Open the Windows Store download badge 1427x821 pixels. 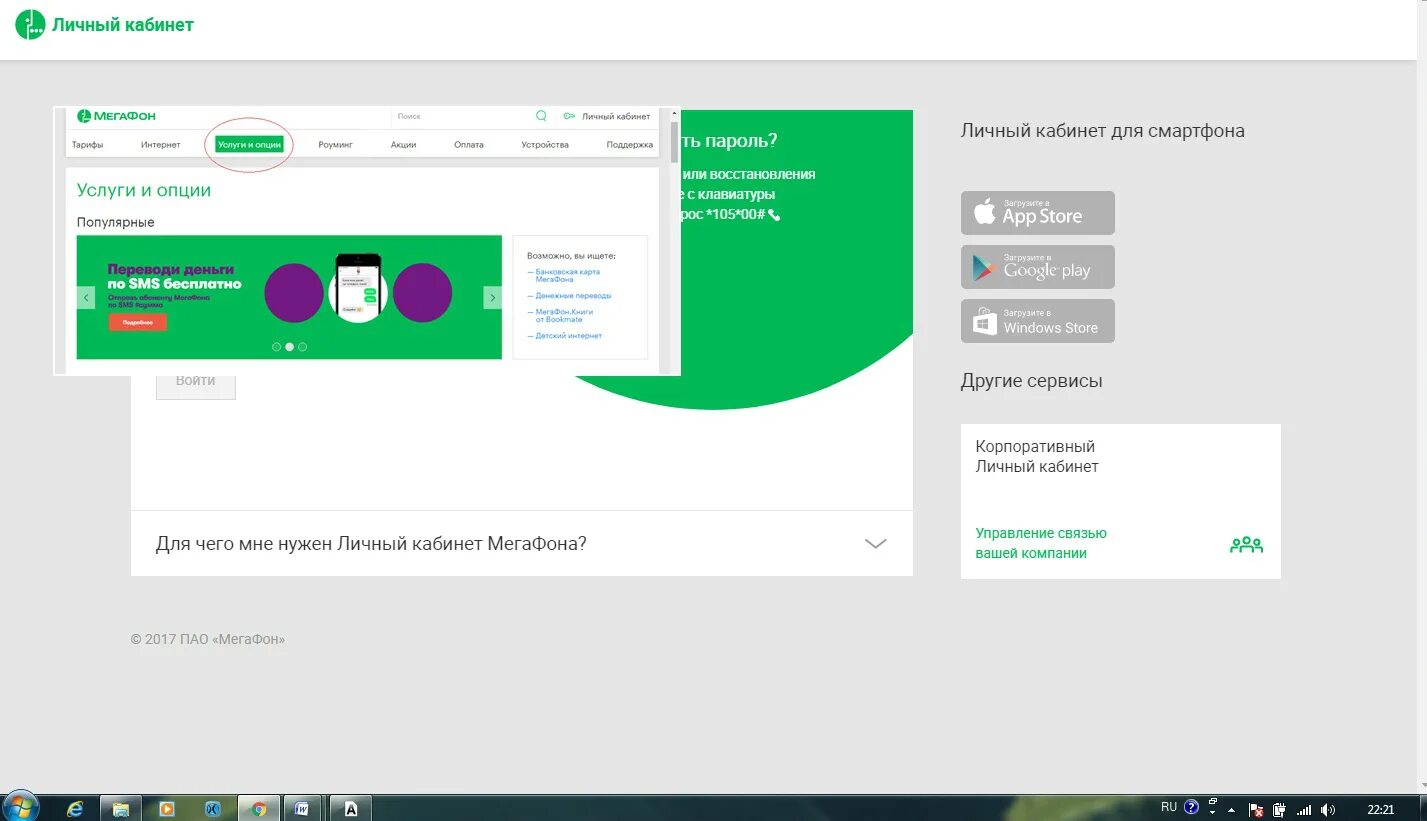[1038, 321]
